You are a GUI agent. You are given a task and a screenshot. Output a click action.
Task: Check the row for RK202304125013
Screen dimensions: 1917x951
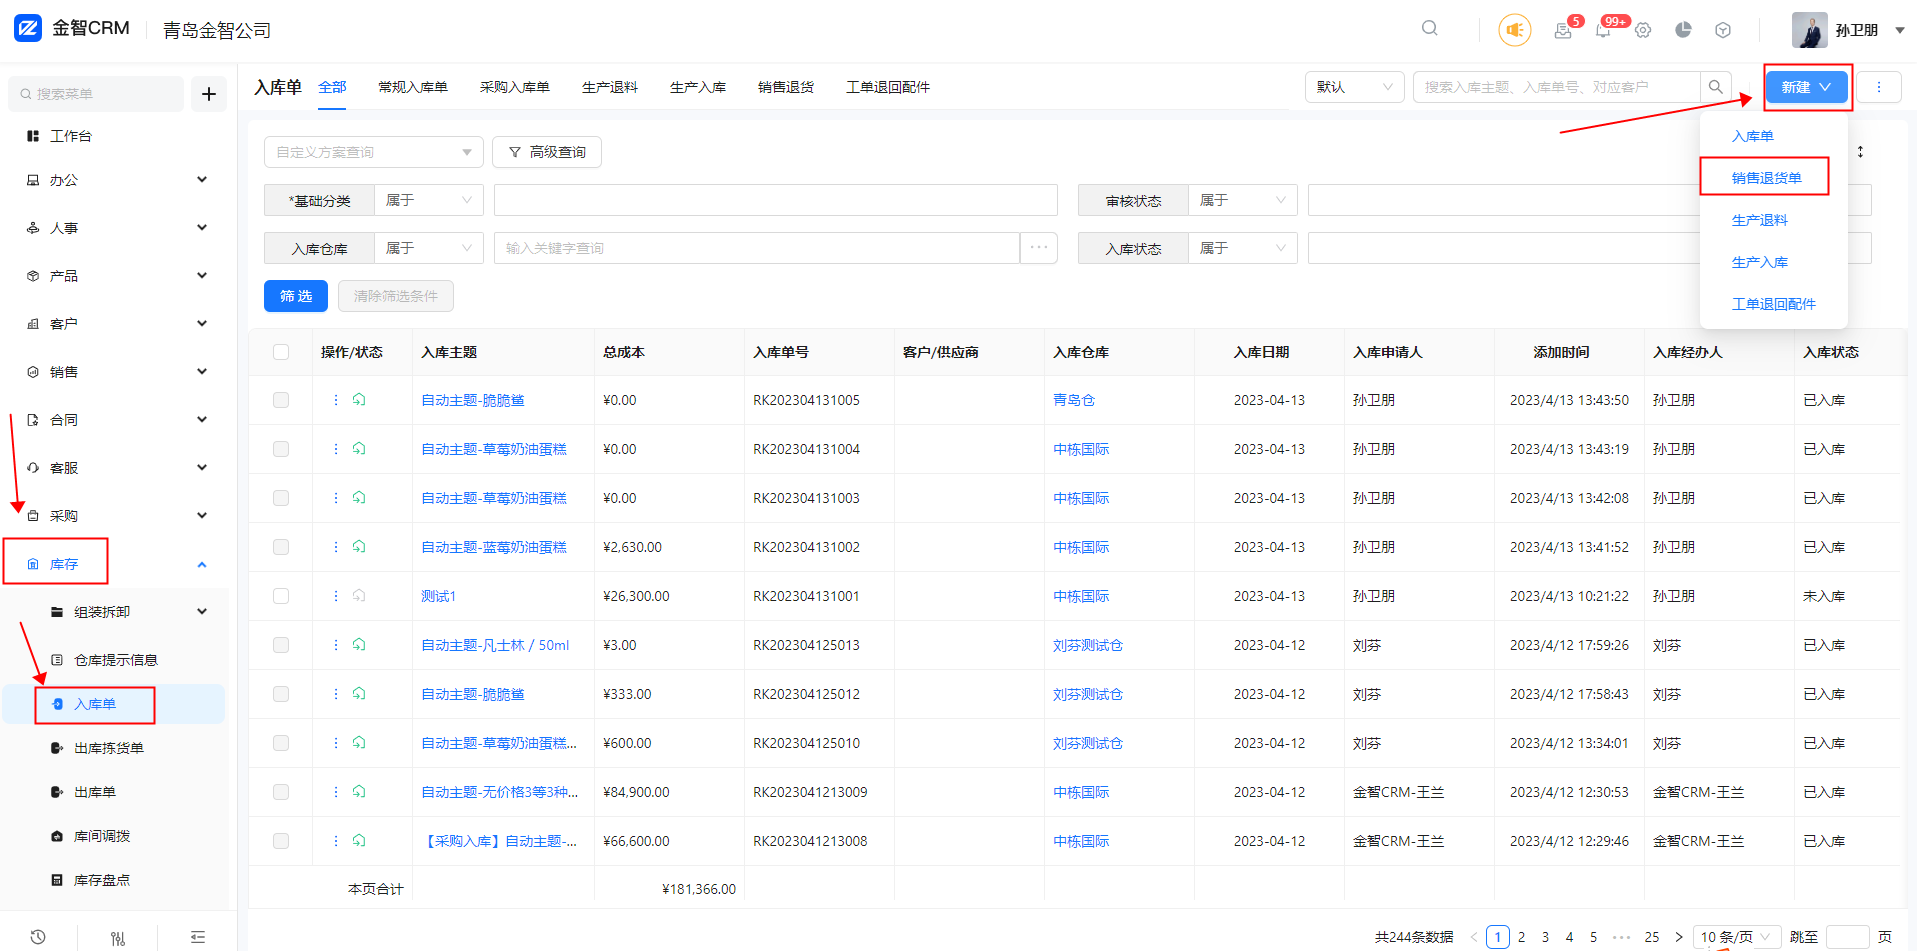[281, 645]
